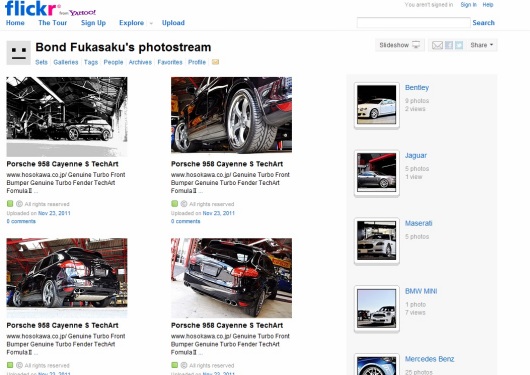Screen dimensions: 530x375
Task: Click the Search button
Action: coord(483,23)
